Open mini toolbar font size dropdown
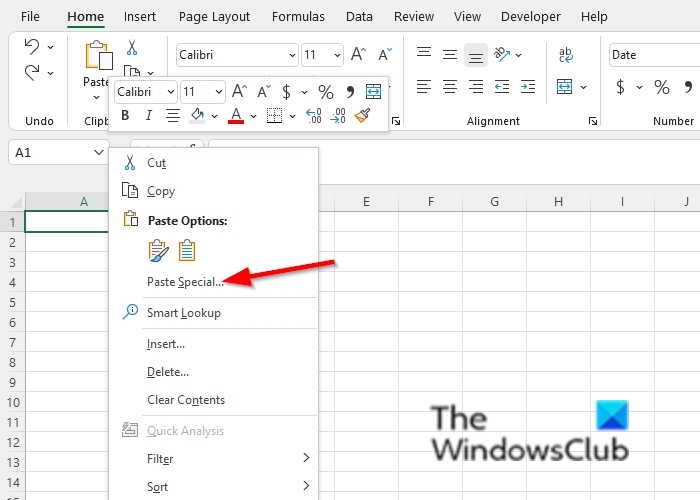Screen dimensions: 700x500 tap(218, 92)
